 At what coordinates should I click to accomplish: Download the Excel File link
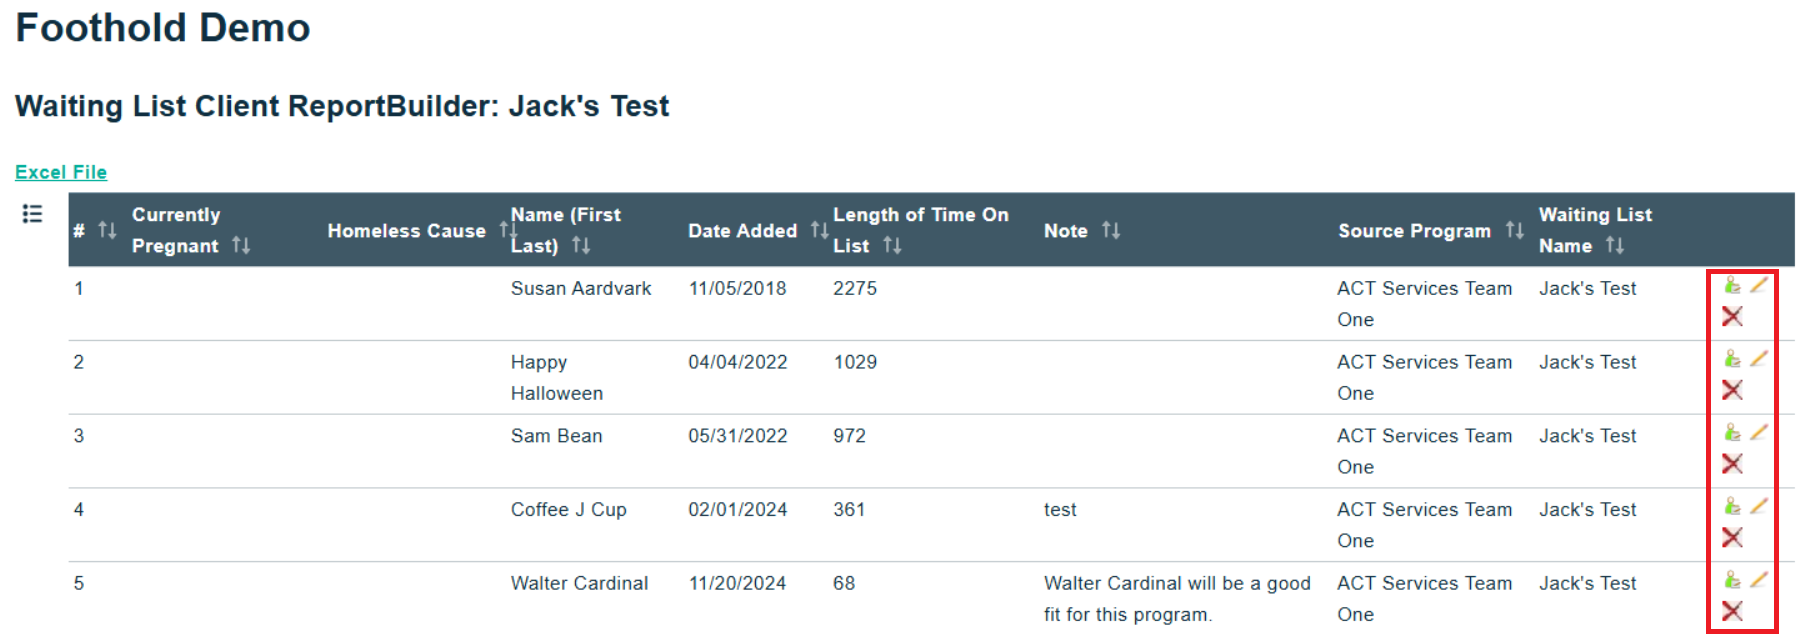(x=61, y=172)
